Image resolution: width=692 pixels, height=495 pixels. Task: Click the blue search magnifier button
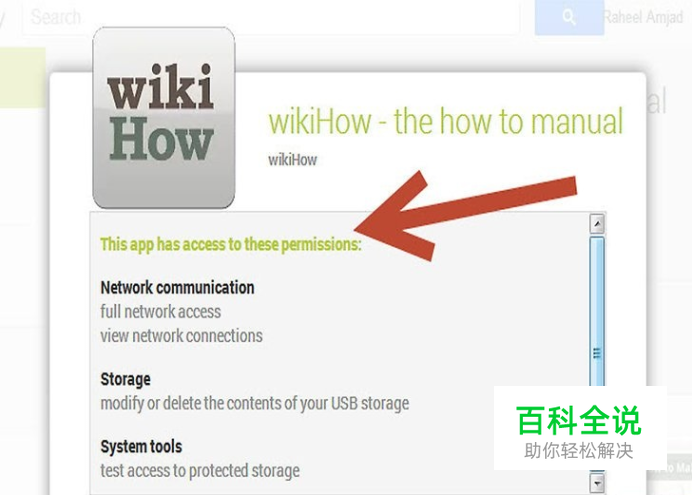tap(569, 17)
